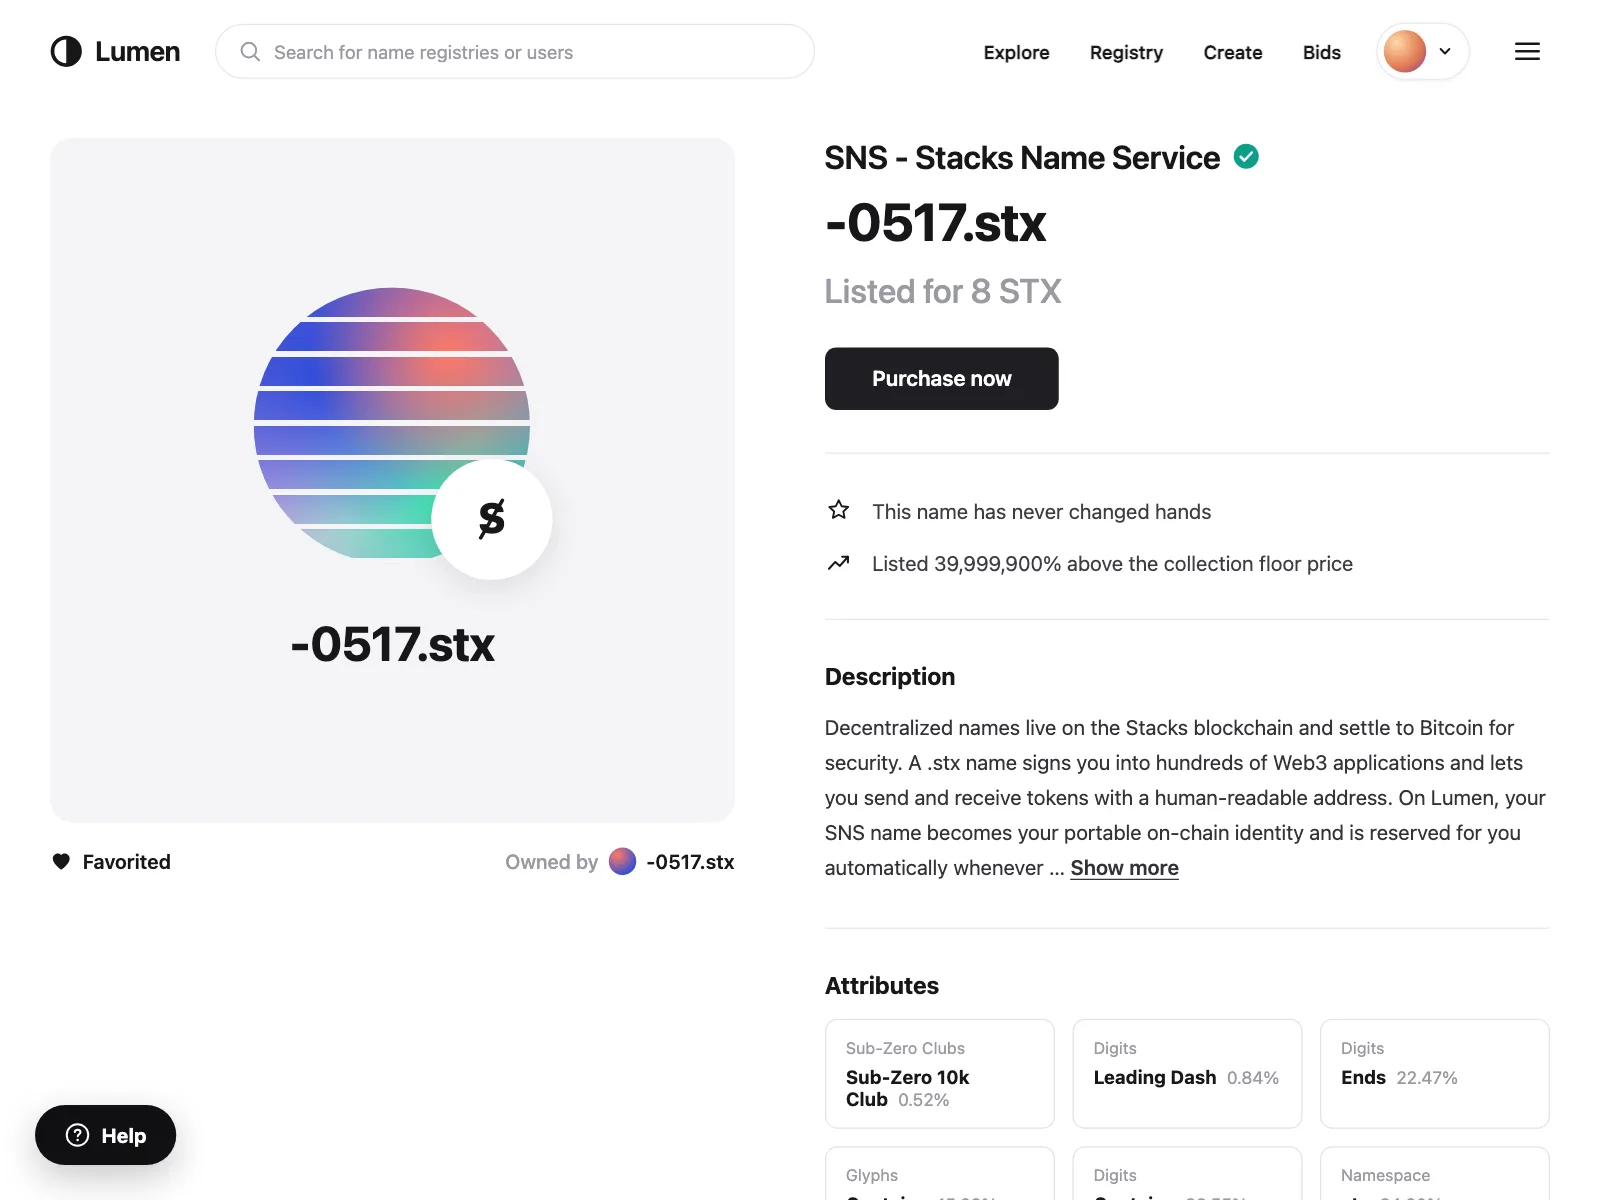Image resolution: width=1600 pixels, height=1200 pixels.
Task: Toggle the Favorited heart
Action: pyautogui.click(x=61, y=862)
